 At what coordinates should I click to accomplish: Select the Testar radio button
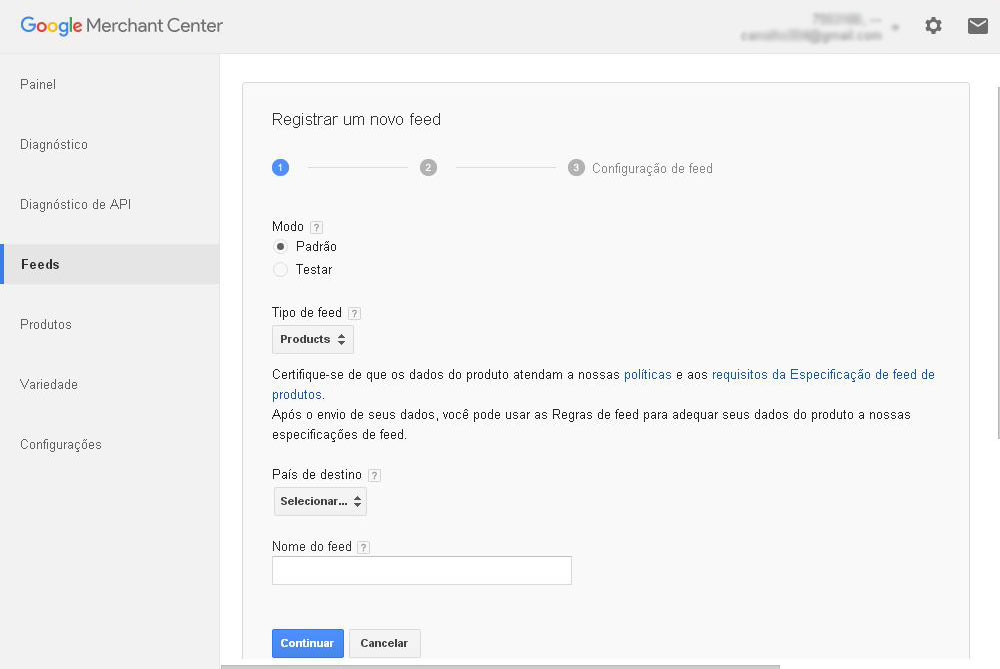(x=280, y=270)
